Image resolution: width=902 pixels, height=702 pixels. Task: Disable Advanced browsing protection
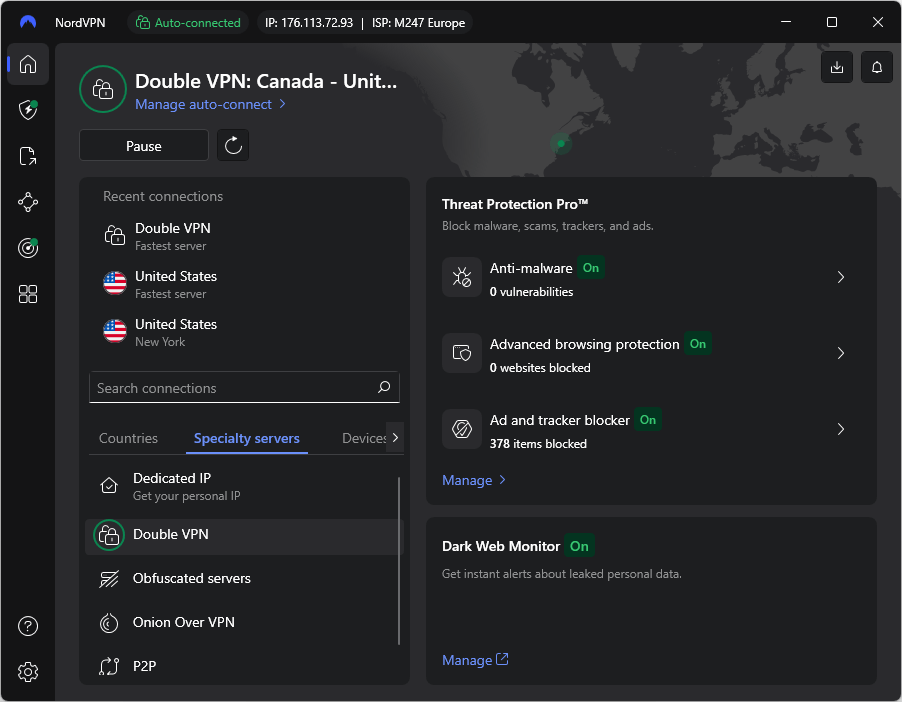[x=697, y=344]
